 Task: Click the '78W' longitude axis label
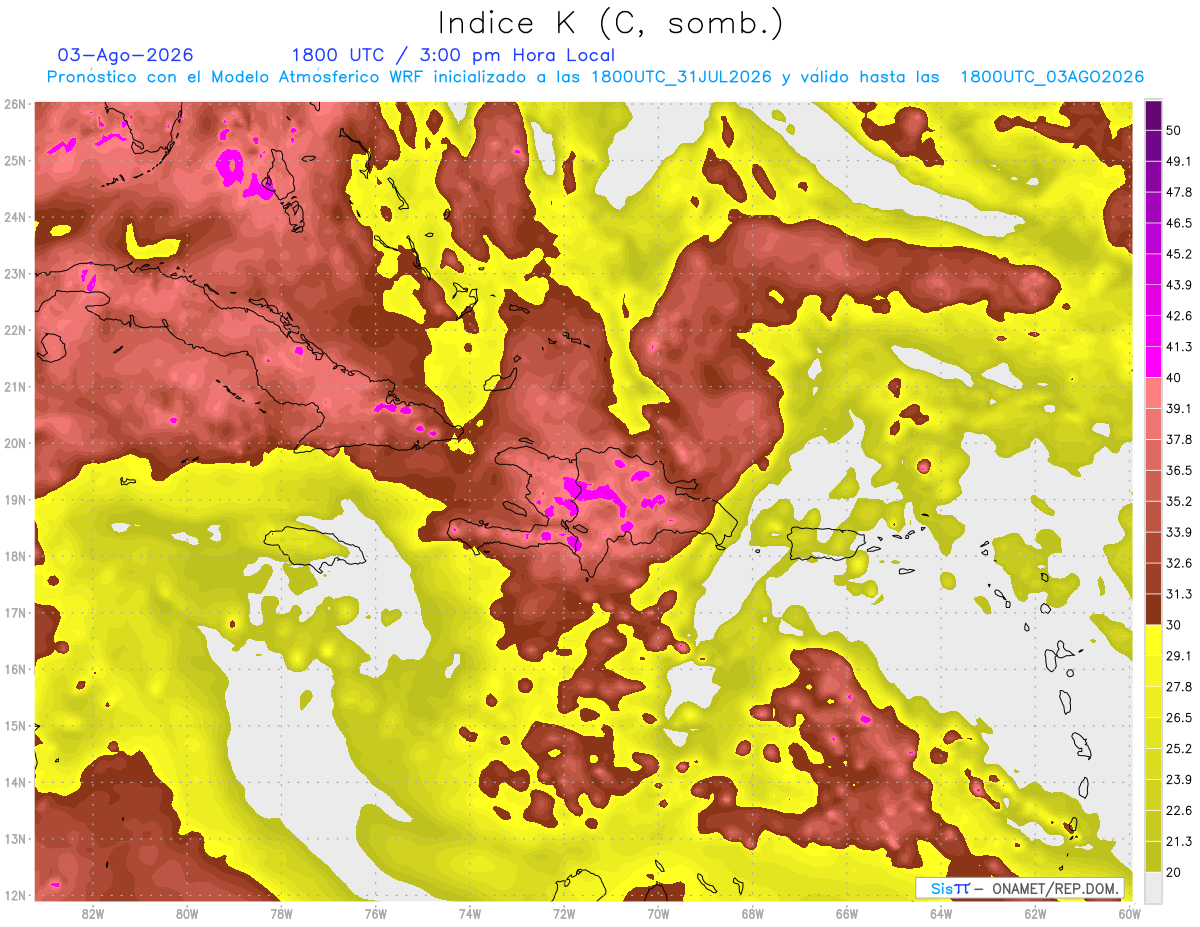(281, 913)
